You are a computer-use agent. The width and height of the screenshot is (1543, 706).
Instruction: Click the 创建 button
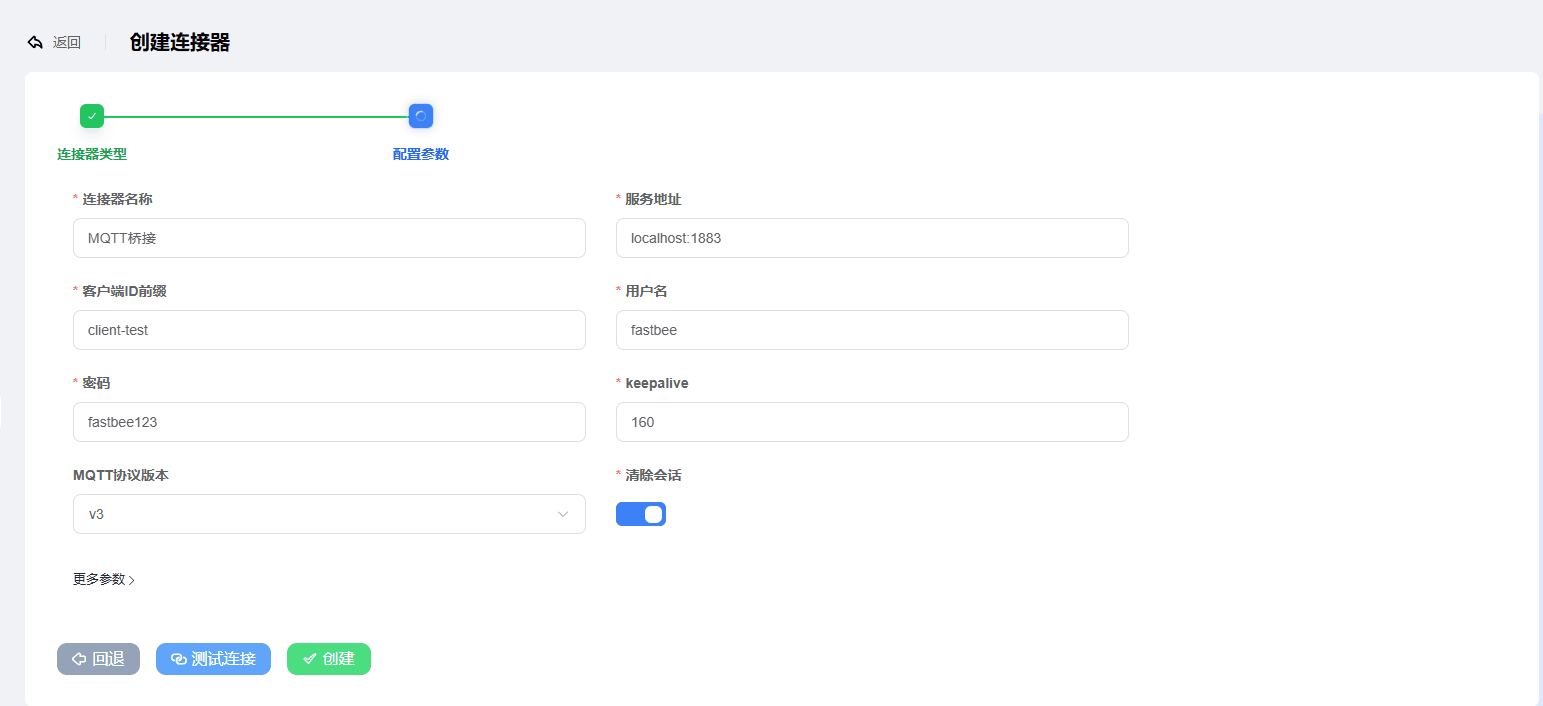click(x=329, y=659)
